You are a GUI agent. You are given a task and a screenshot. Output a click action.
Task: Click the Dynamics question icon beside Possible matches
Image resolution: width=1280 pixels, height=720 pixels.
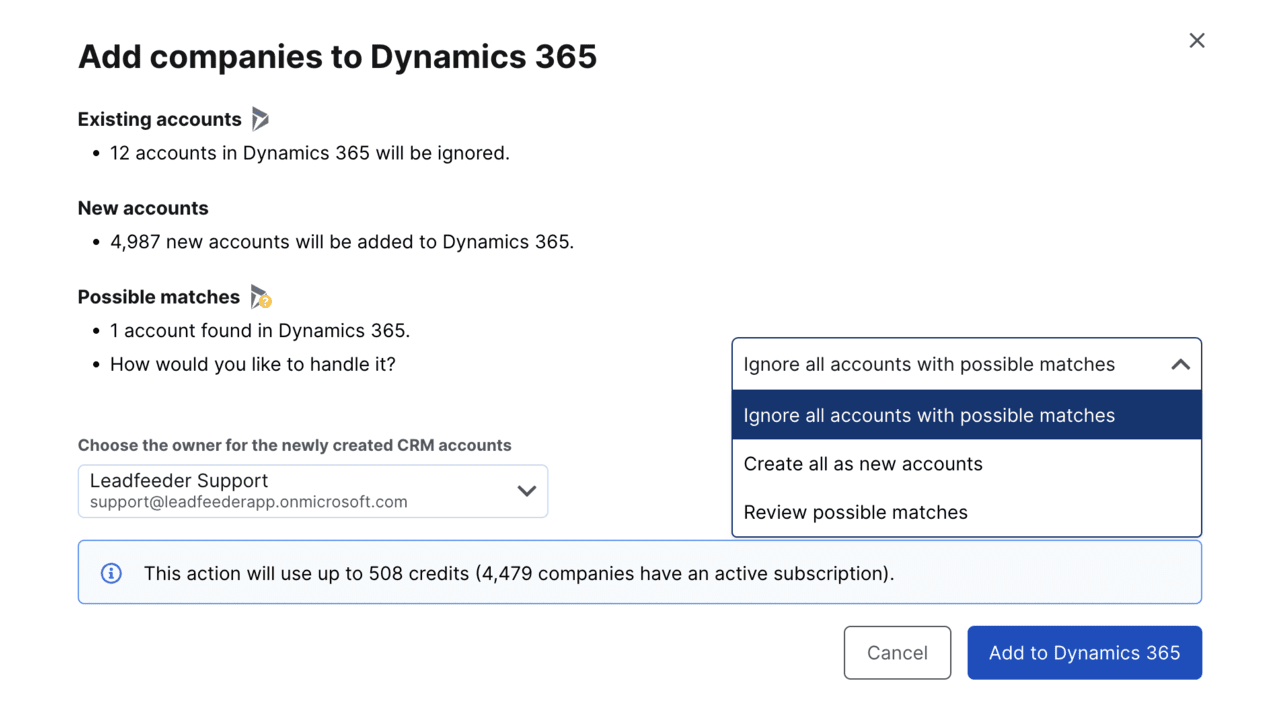coord(261,297)
